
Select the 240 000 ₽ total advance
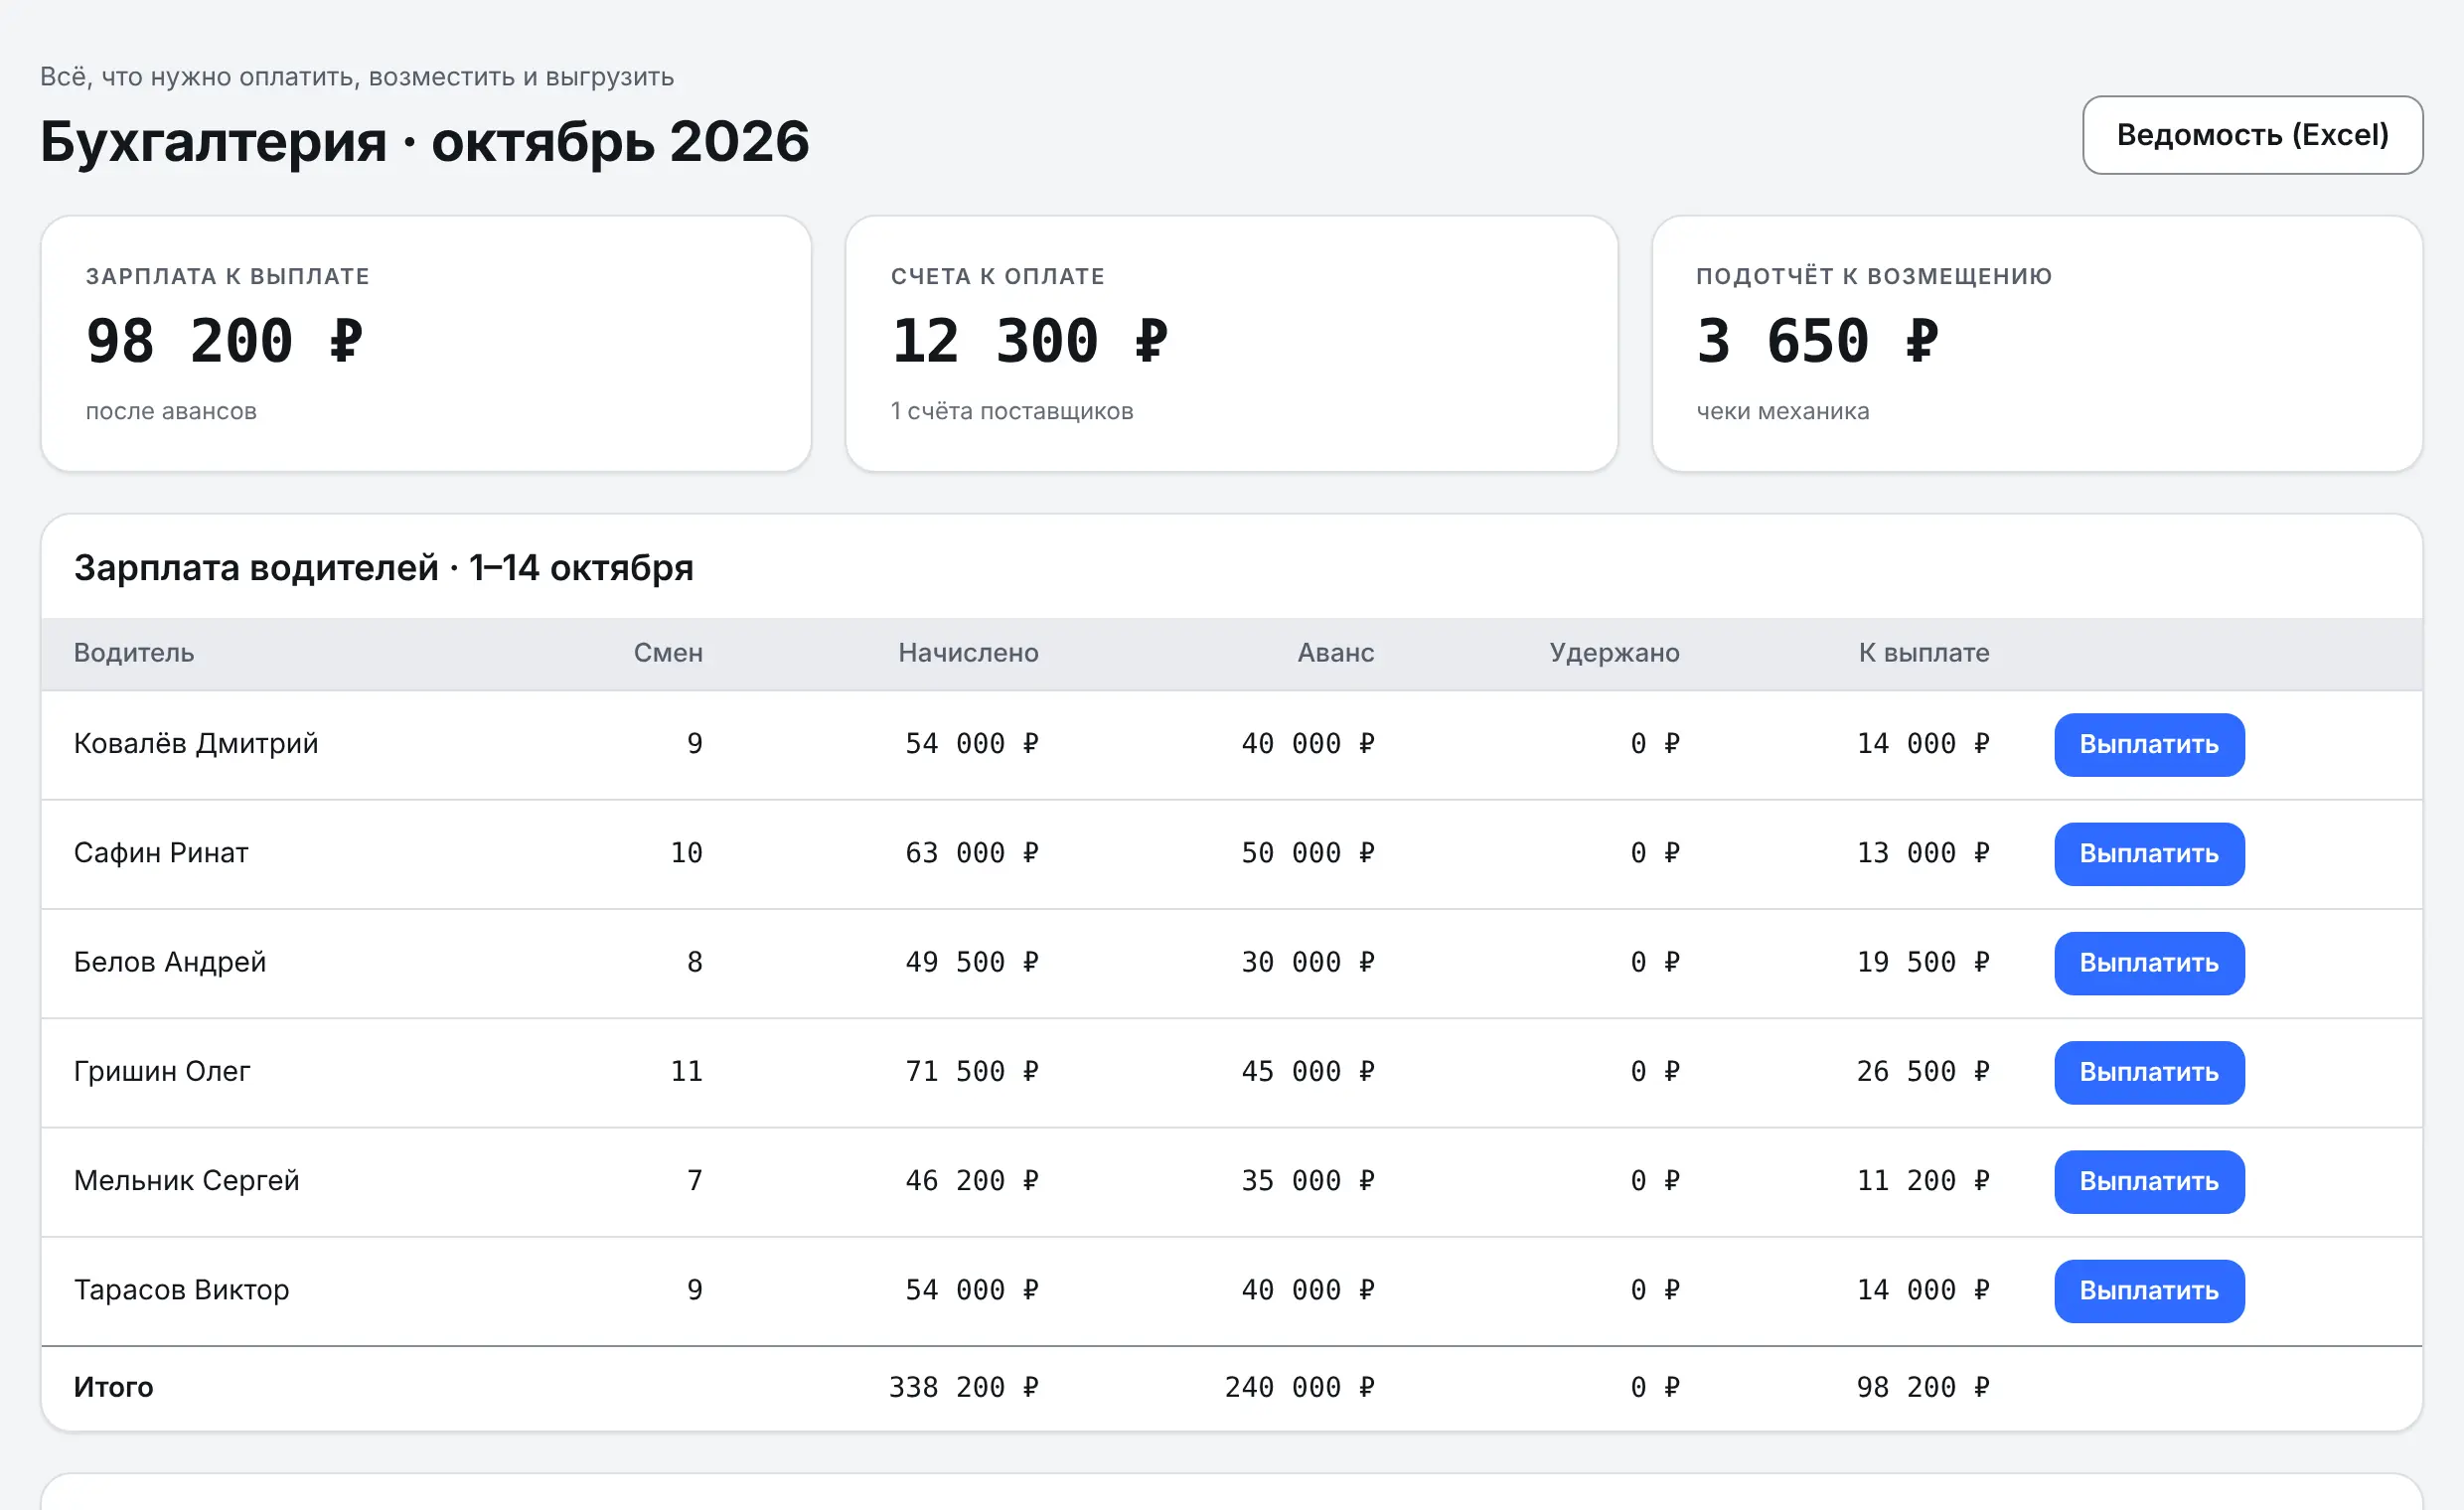1300,1387
